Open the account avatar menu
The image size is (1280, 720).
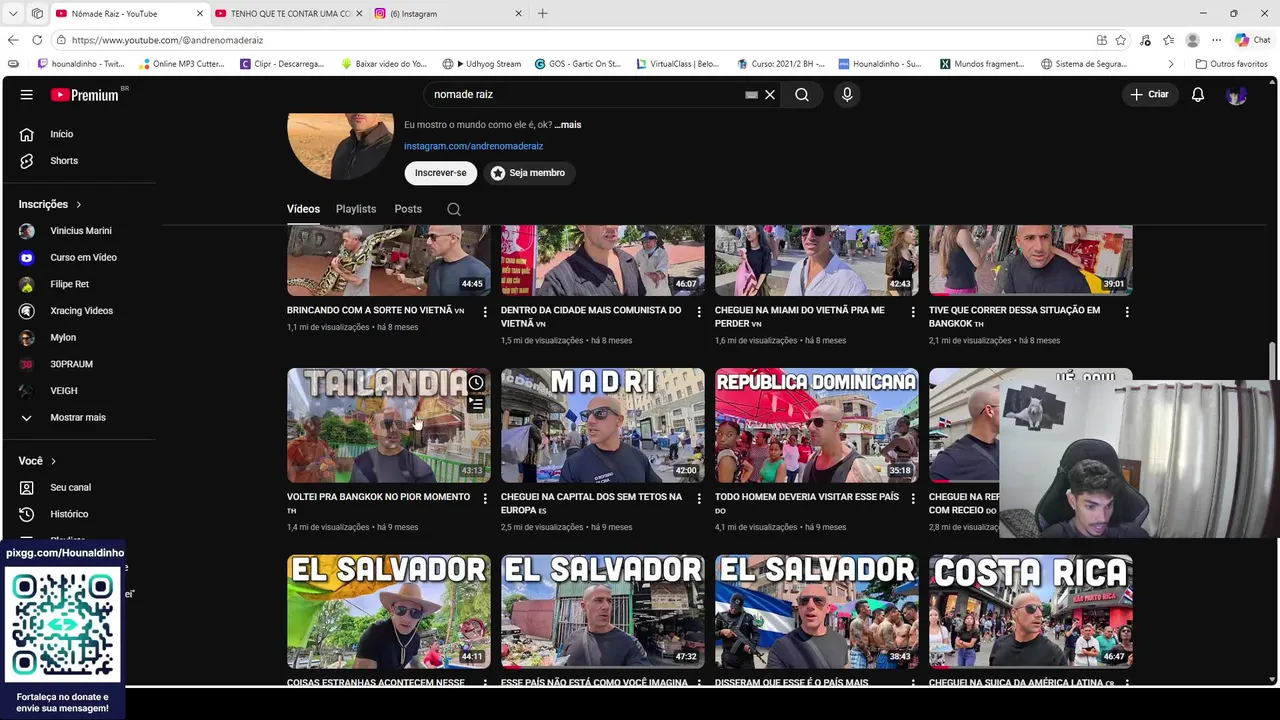[x=1237, y=94]
